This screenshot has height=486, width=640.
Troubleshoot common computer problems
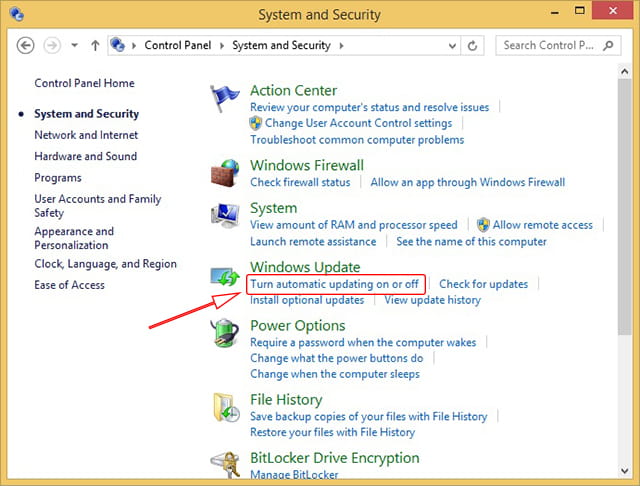click(x=357, y=140)
